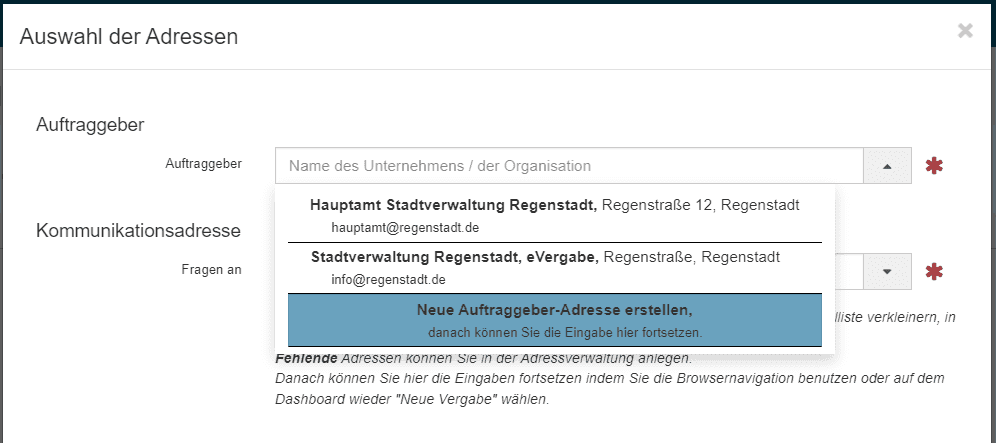Click "danach können Sie die Eingabe hier fortsetzen" text

(x=565, y=332)
